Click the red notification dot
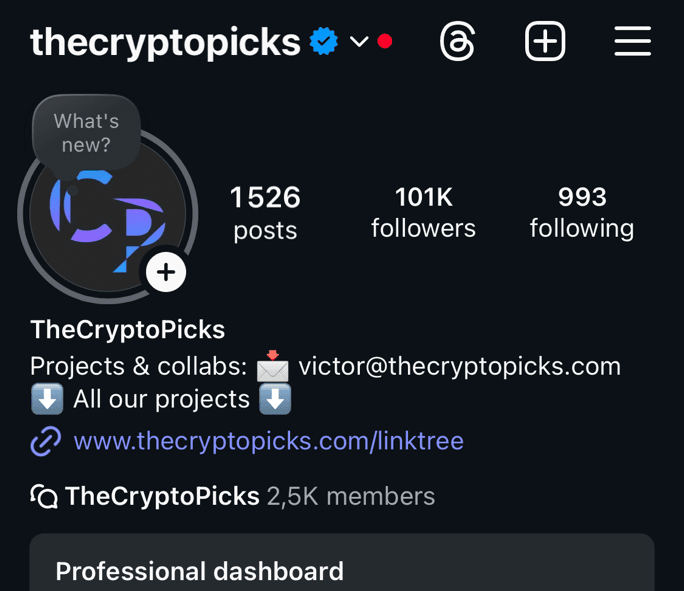This screenshot has width=684, height=591. [x=385, y=41]
